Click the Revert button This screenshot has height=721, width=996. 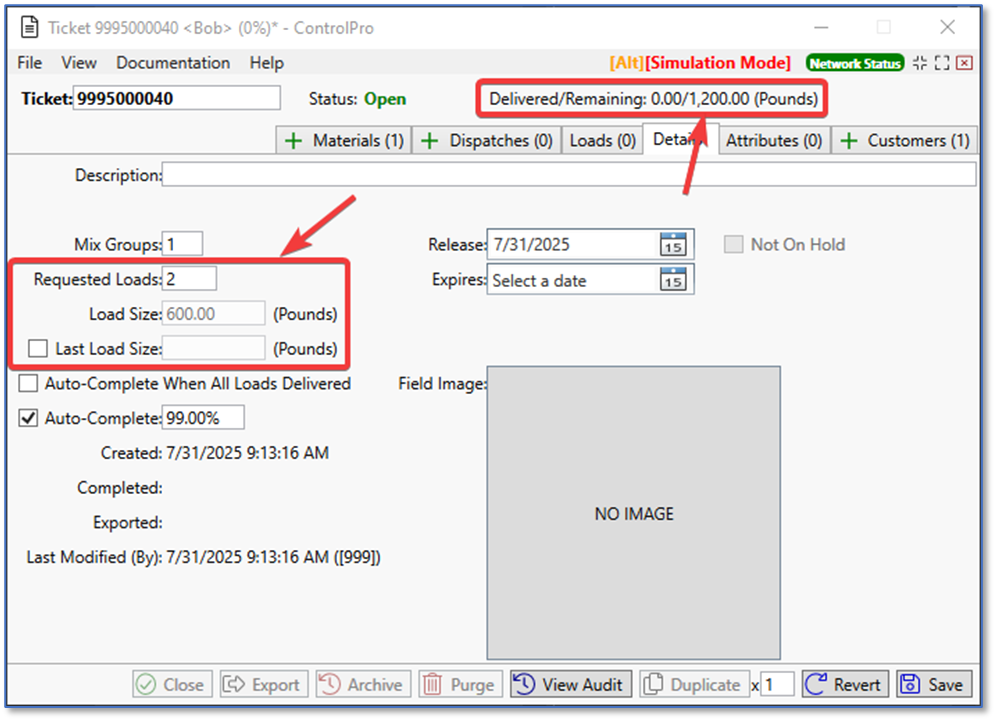click(845, 685)
